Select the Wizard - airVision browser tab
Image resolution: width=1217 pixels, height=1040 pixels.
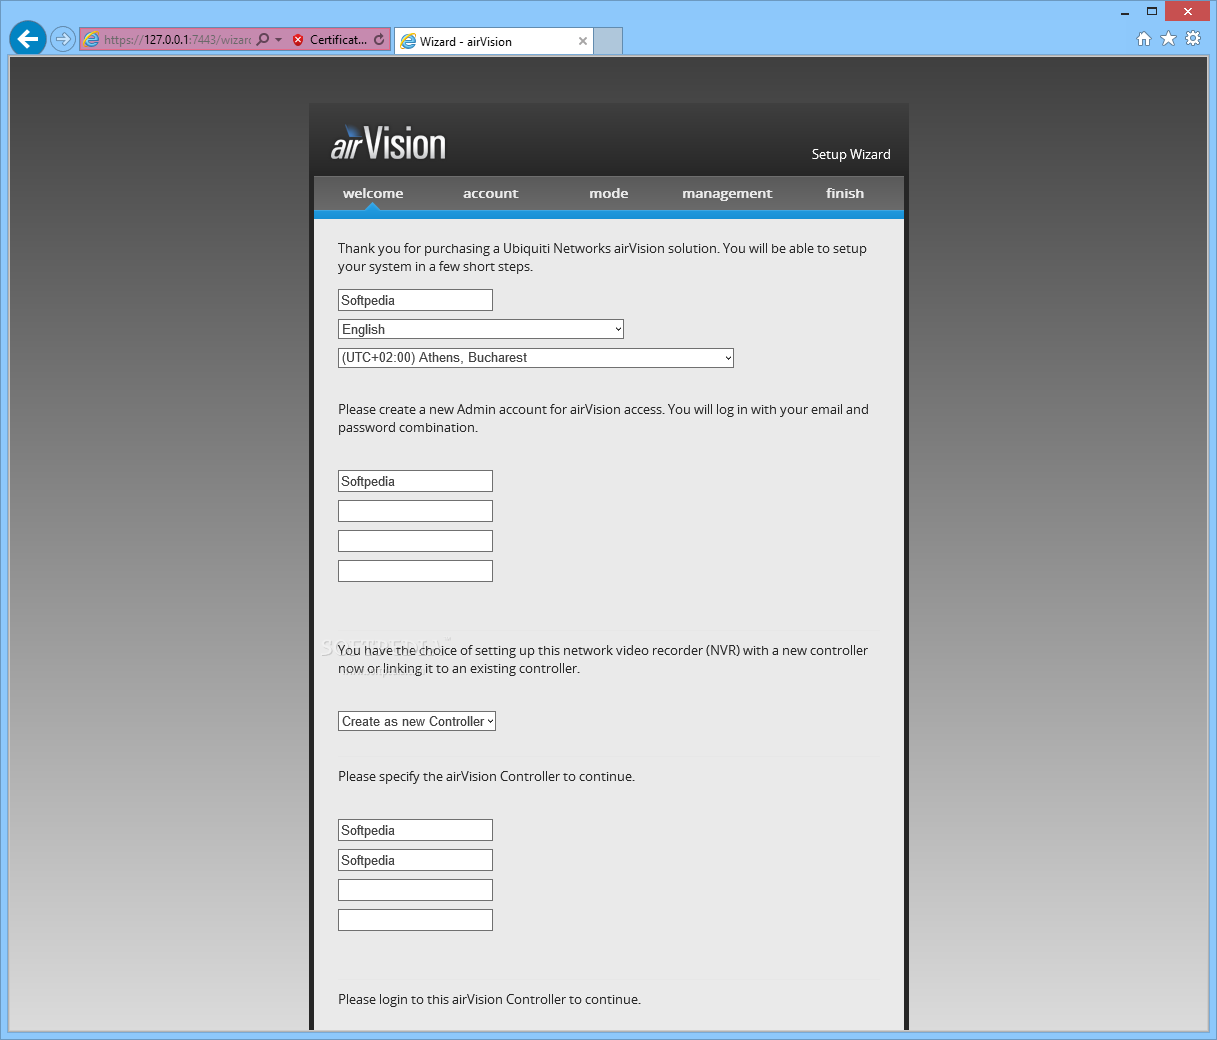pyautogui.click(x=494, y=41)
